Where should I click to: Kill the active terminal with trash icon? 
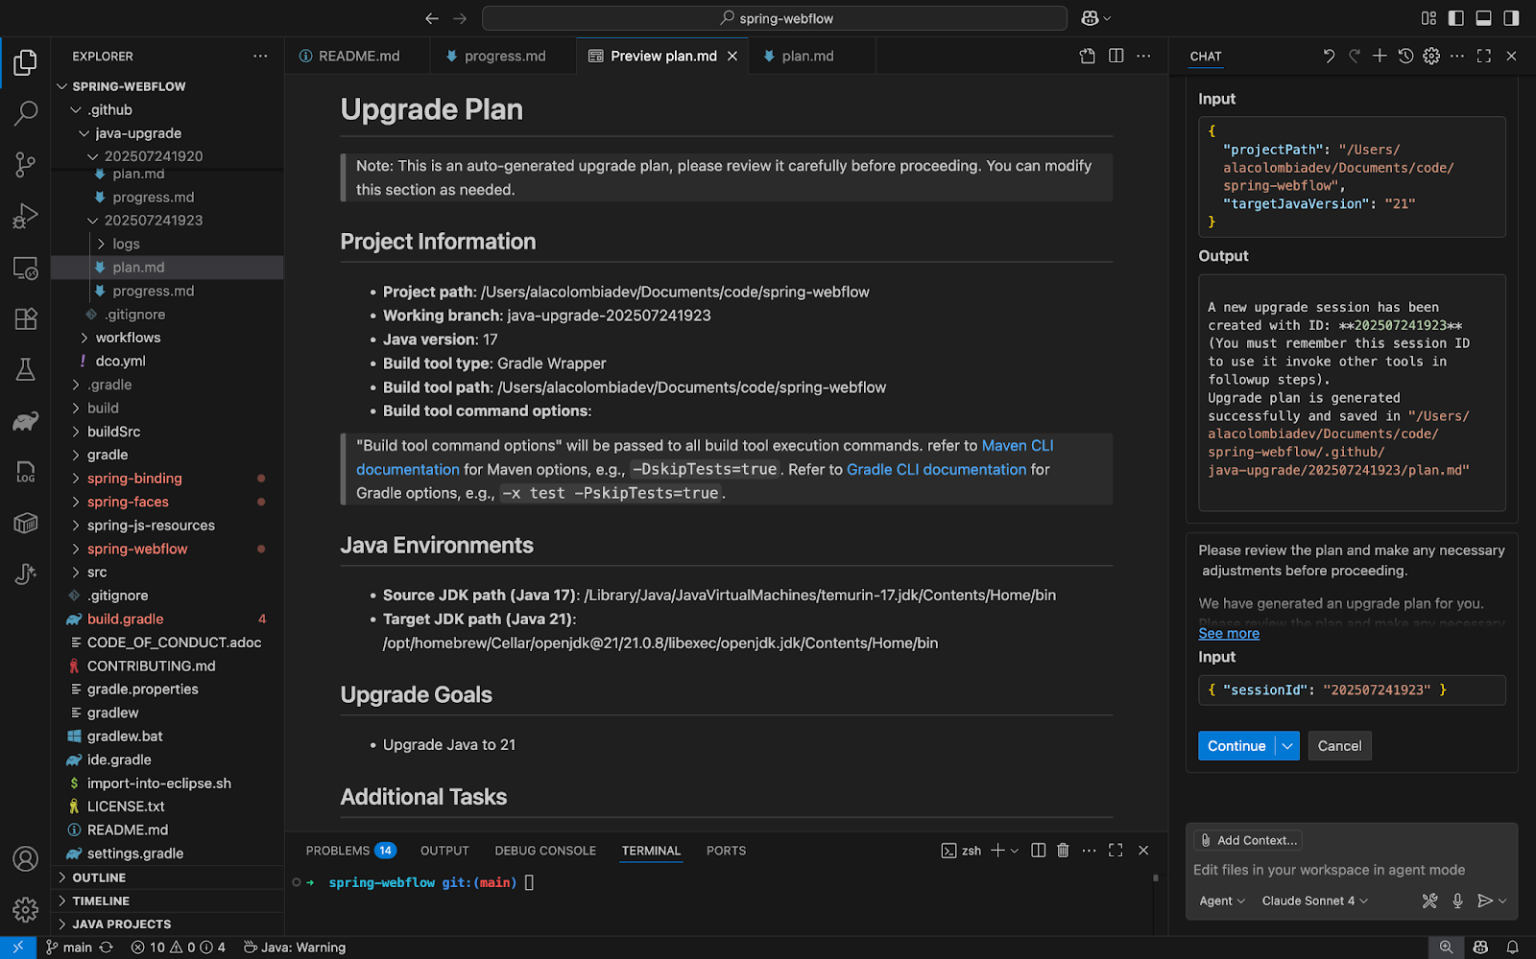tap(1063, 849)
